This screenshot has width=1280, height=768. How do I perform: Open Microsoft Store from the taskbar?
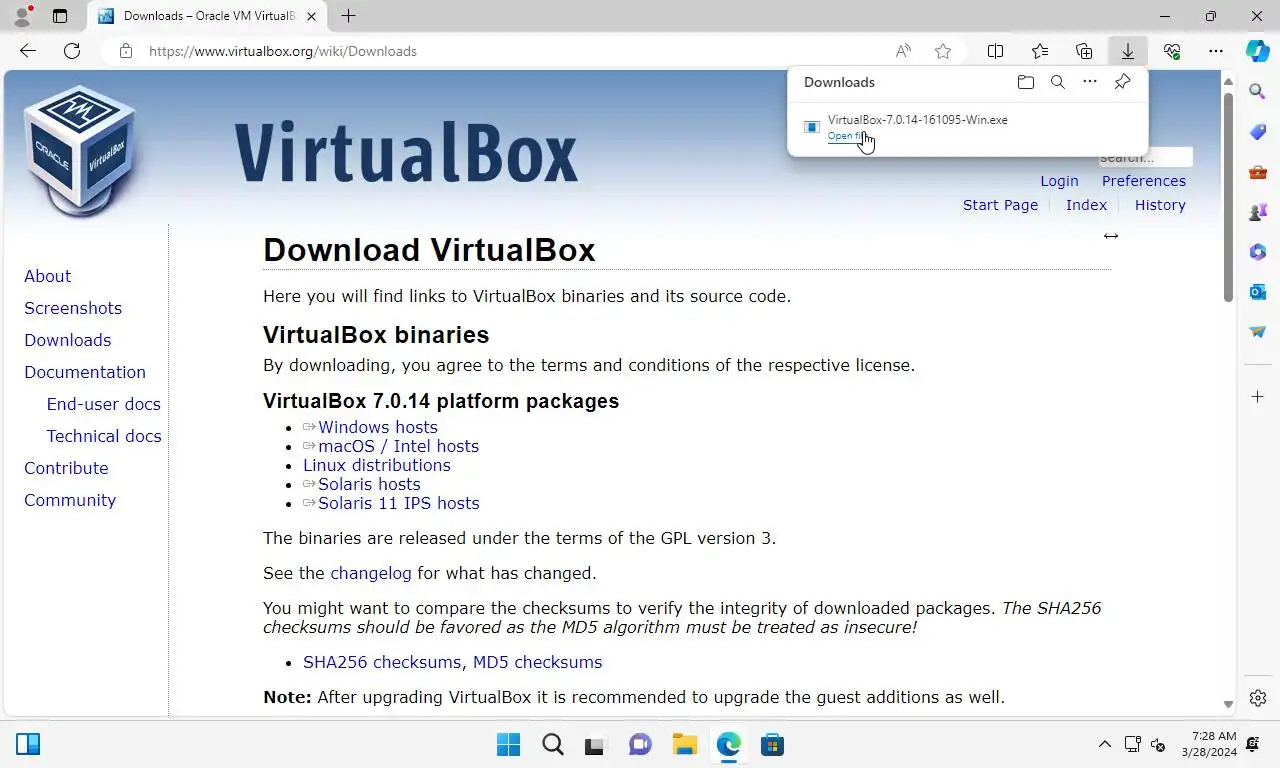tap(772, 744)
